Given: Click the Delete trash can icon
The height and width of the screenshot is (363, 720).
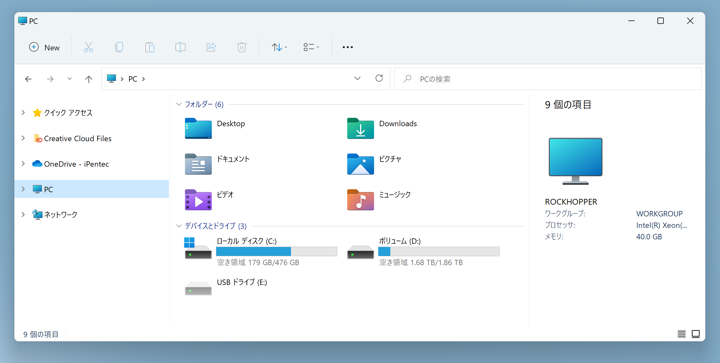Looking at the screenshot, I should [x=242, y=47].
